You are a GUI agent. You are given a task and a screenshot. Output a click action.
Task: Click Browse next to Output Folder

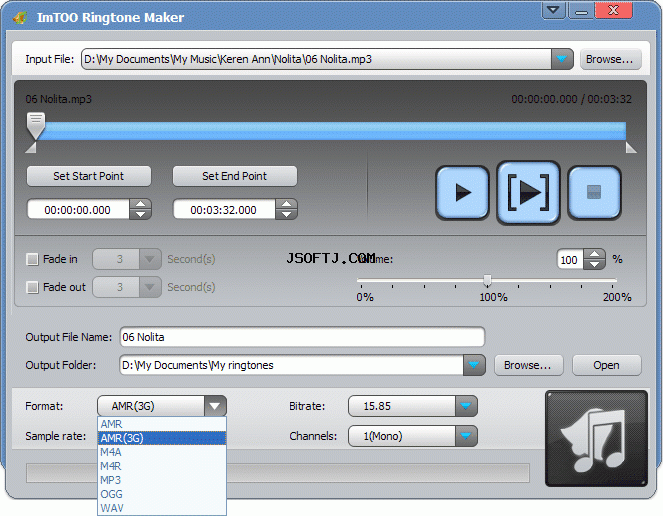tap(529, 365)
